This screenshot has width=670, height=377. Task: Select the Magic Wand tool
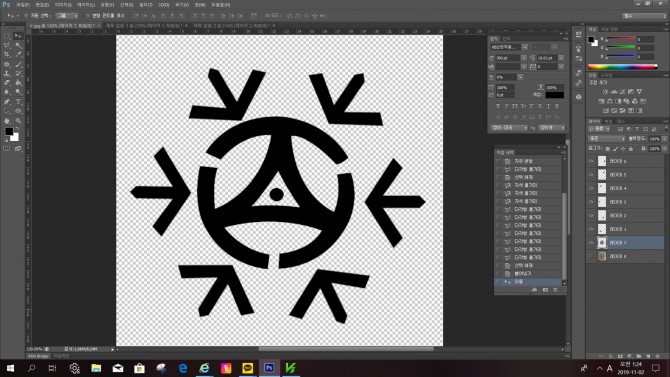click(x=18, y=45)
